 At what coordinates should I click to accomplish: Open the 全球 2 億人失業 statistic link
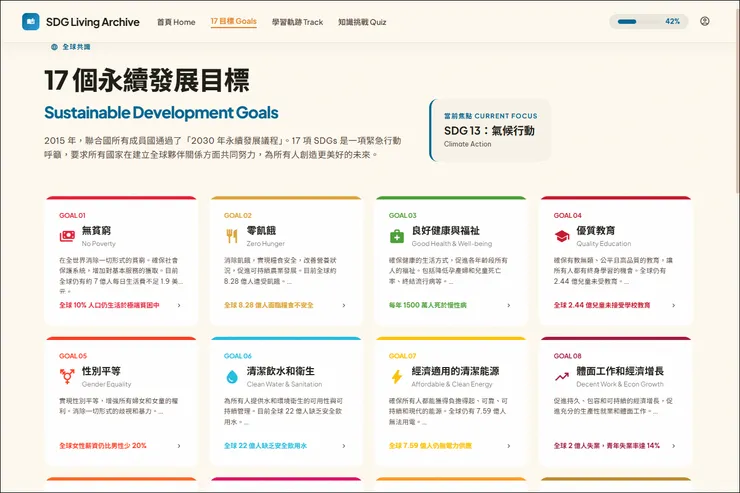click(606, 446)
